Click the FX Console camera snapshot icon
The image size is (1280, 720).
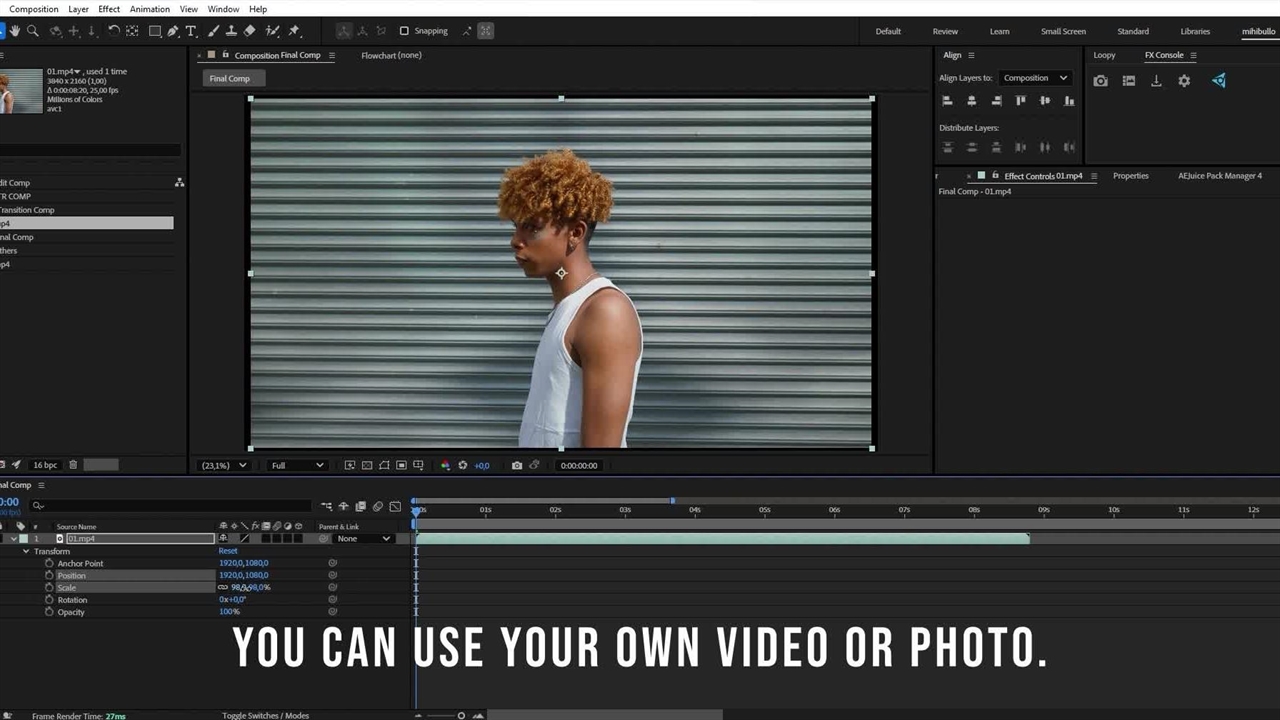1100,81
